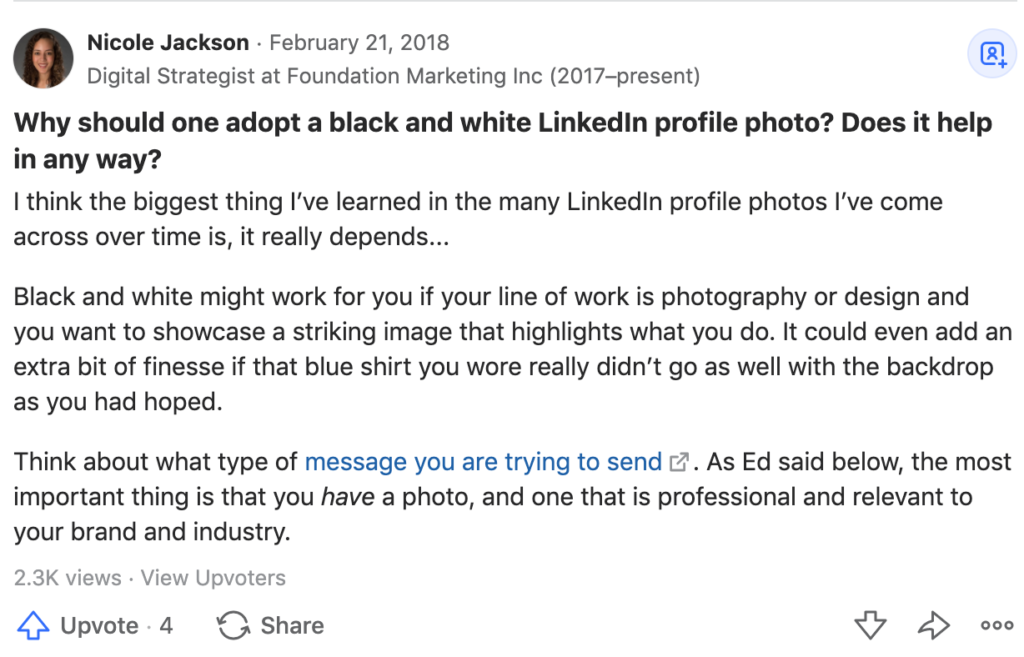The height and width of the screenshot is (657, 1024).
Task: Click the upvote count number 4
Action: click(x=166, y=626)
